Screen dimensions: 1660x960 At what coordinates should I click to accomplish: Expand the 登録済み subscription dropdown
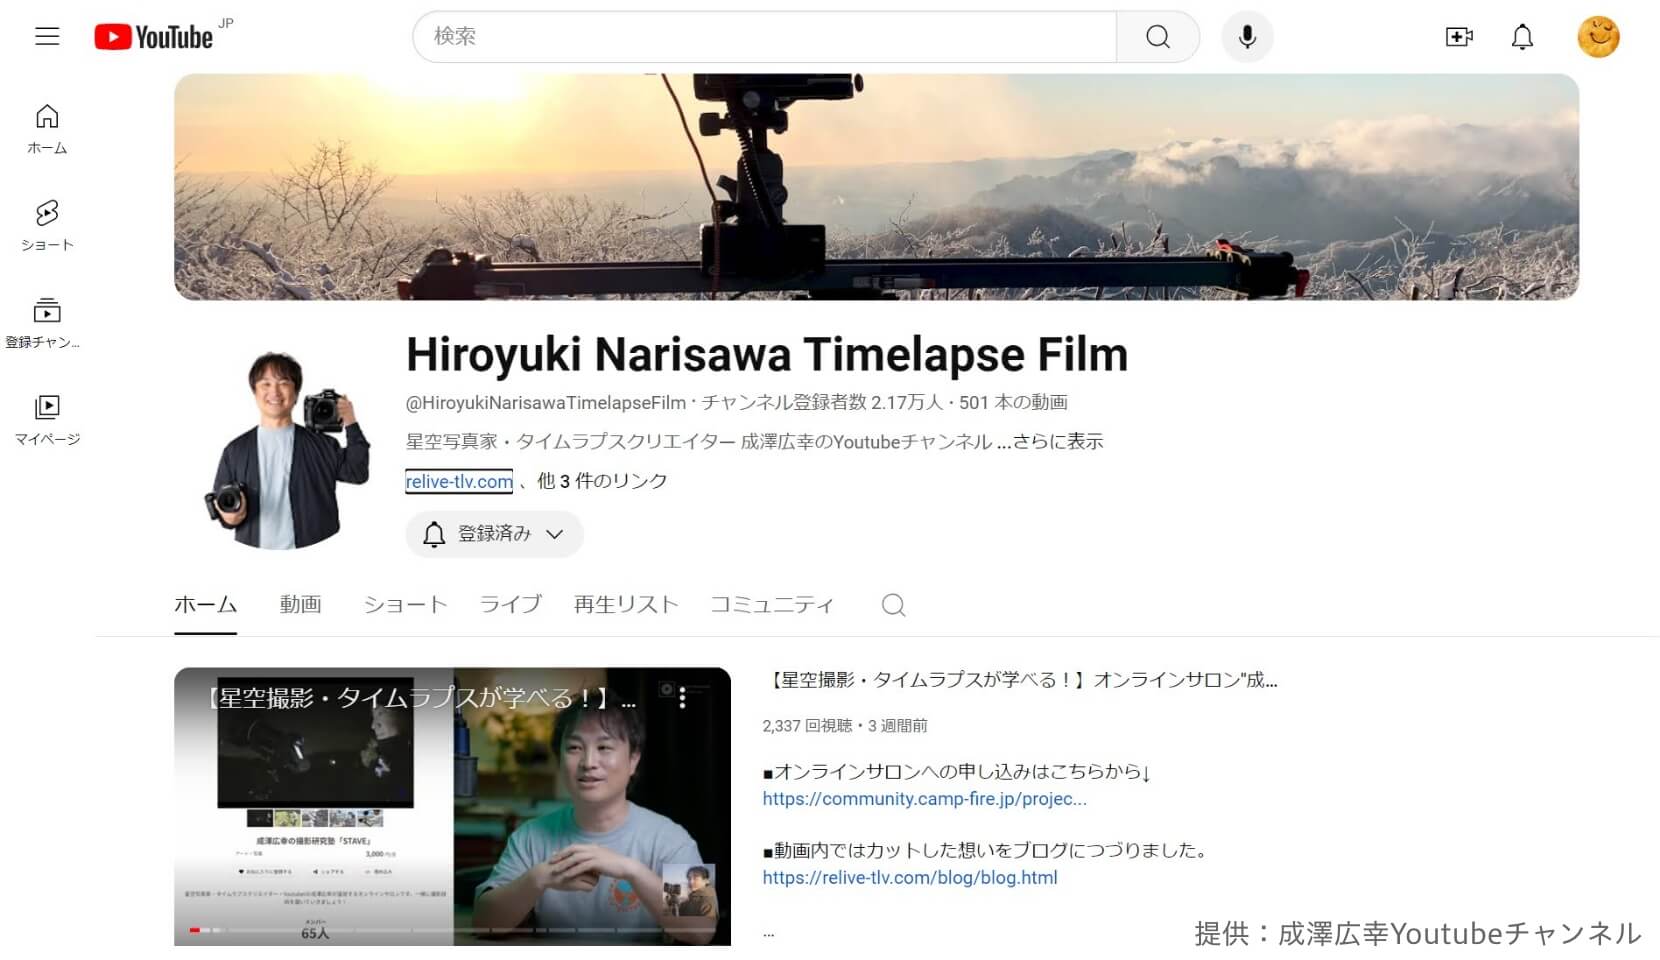pyautogui.click(x=494, y=534)
